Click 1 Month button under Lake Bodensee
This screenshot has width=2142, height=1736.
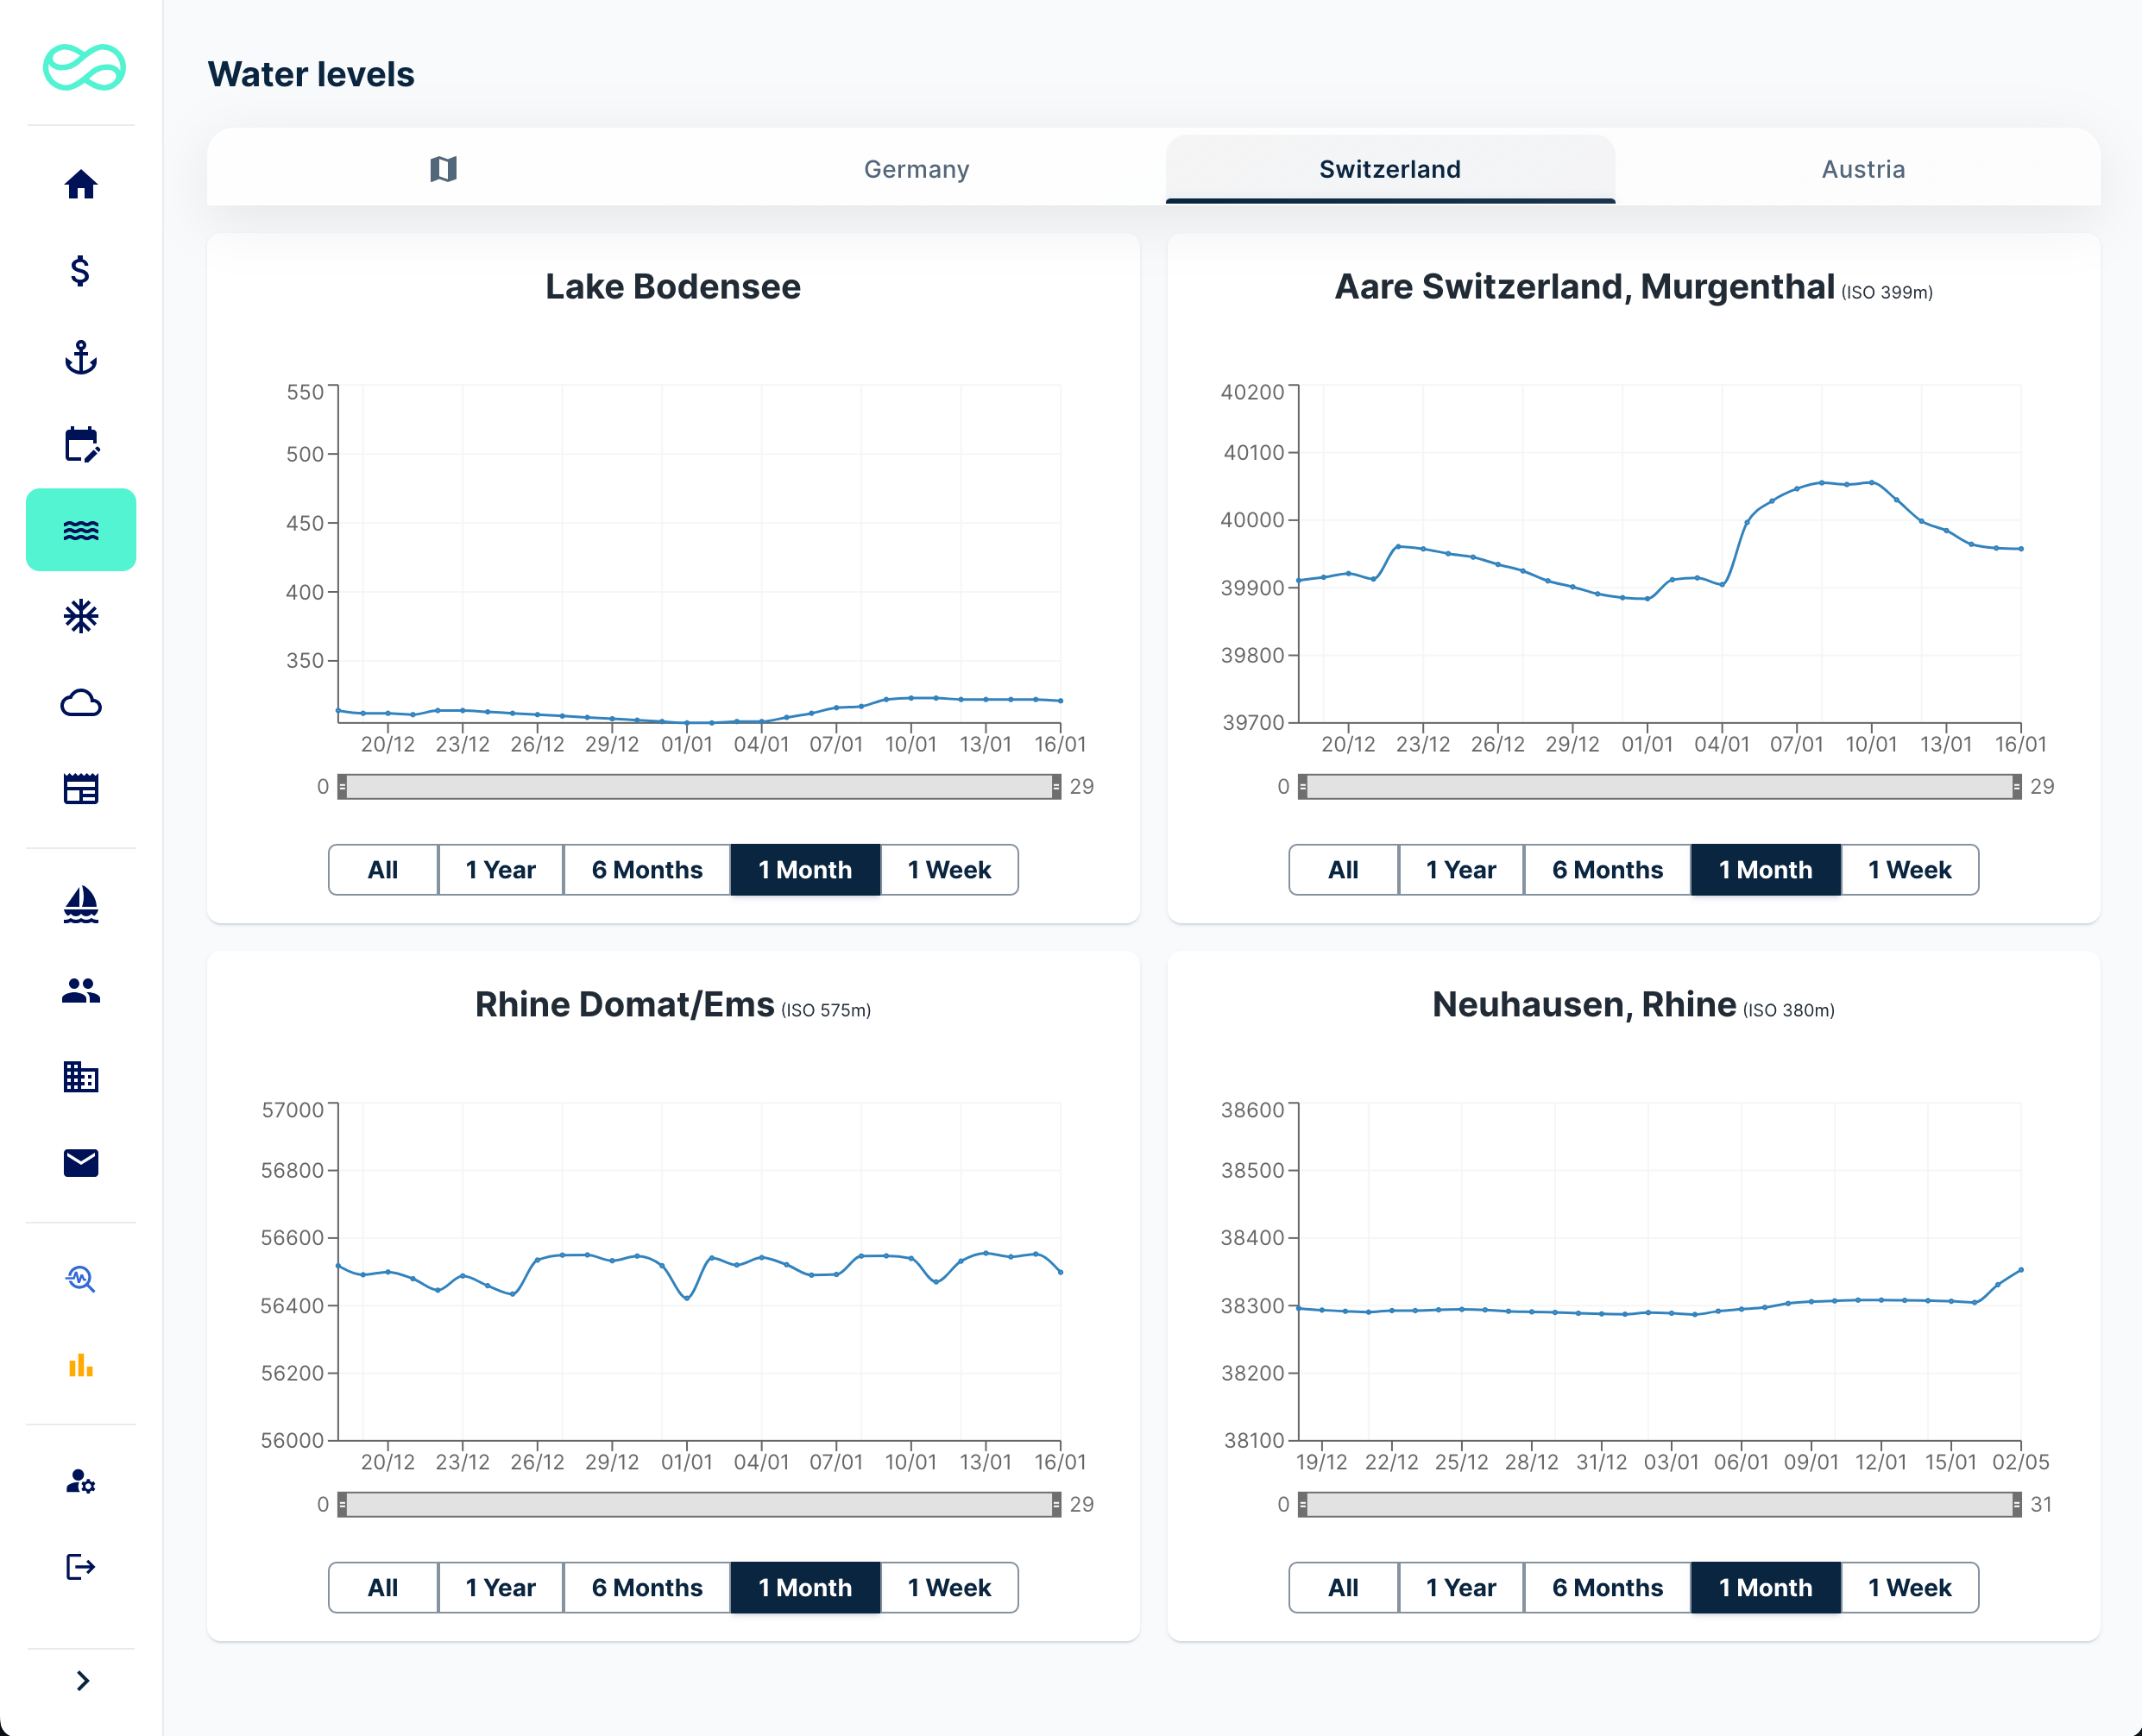tap(804, 870)
